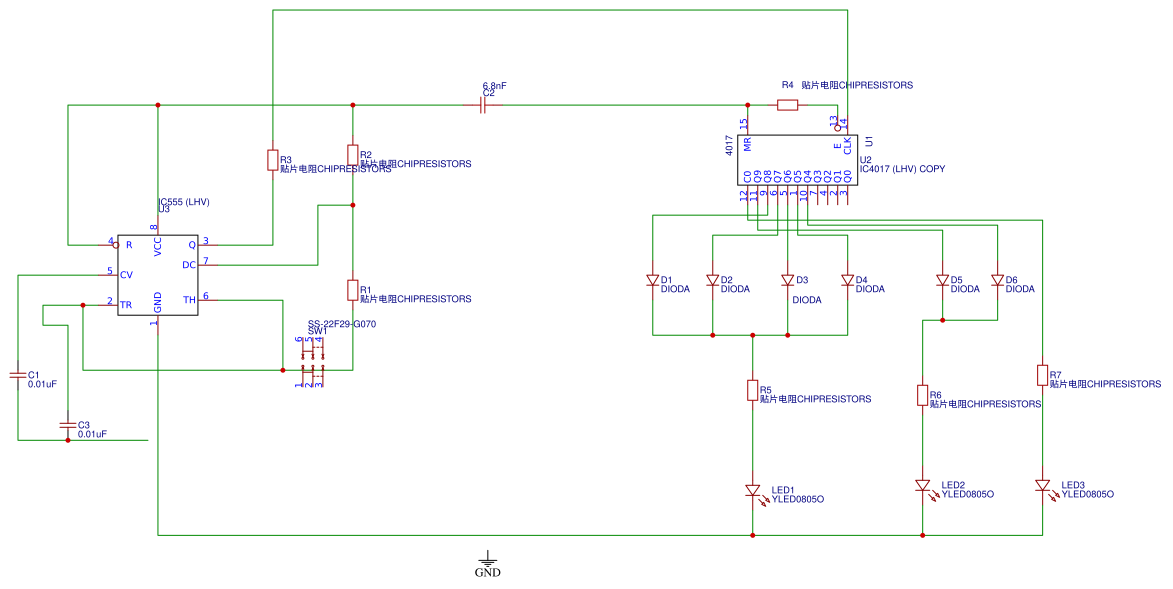The image size is (1173, 589).
Task: Select the C3 capacitor symbol
Action: [67, 424]
